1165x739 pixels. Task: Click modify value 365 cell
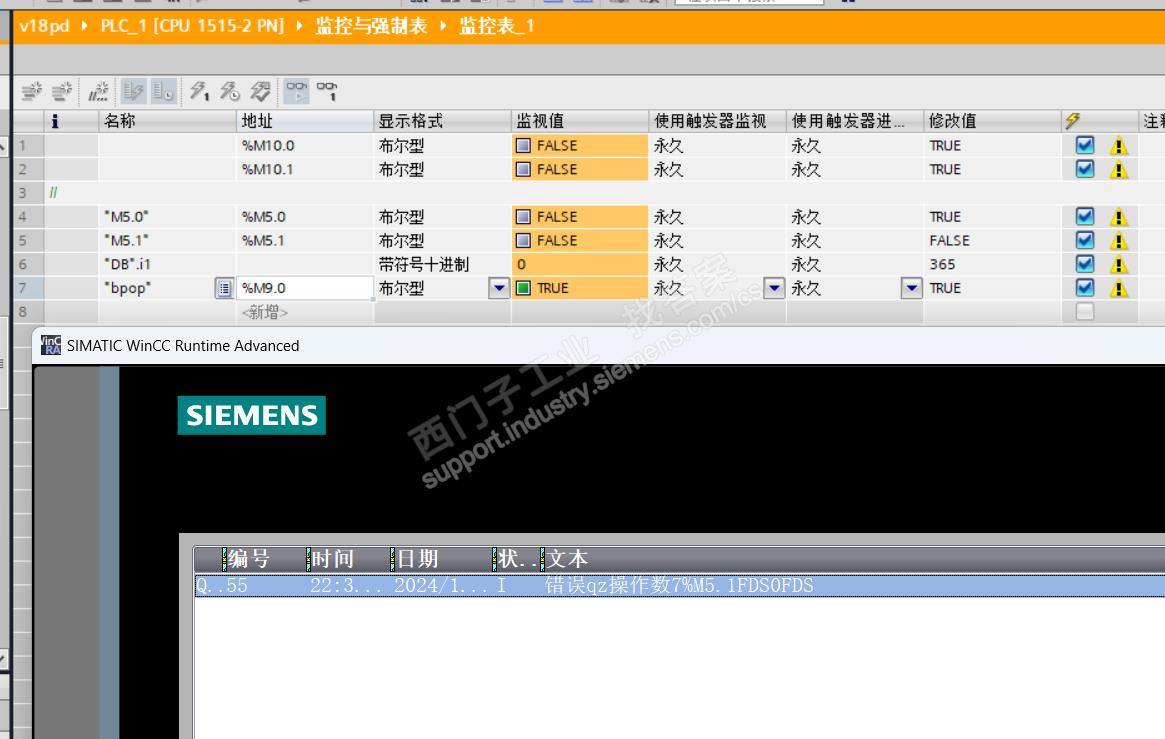click(x=992, y=264)
